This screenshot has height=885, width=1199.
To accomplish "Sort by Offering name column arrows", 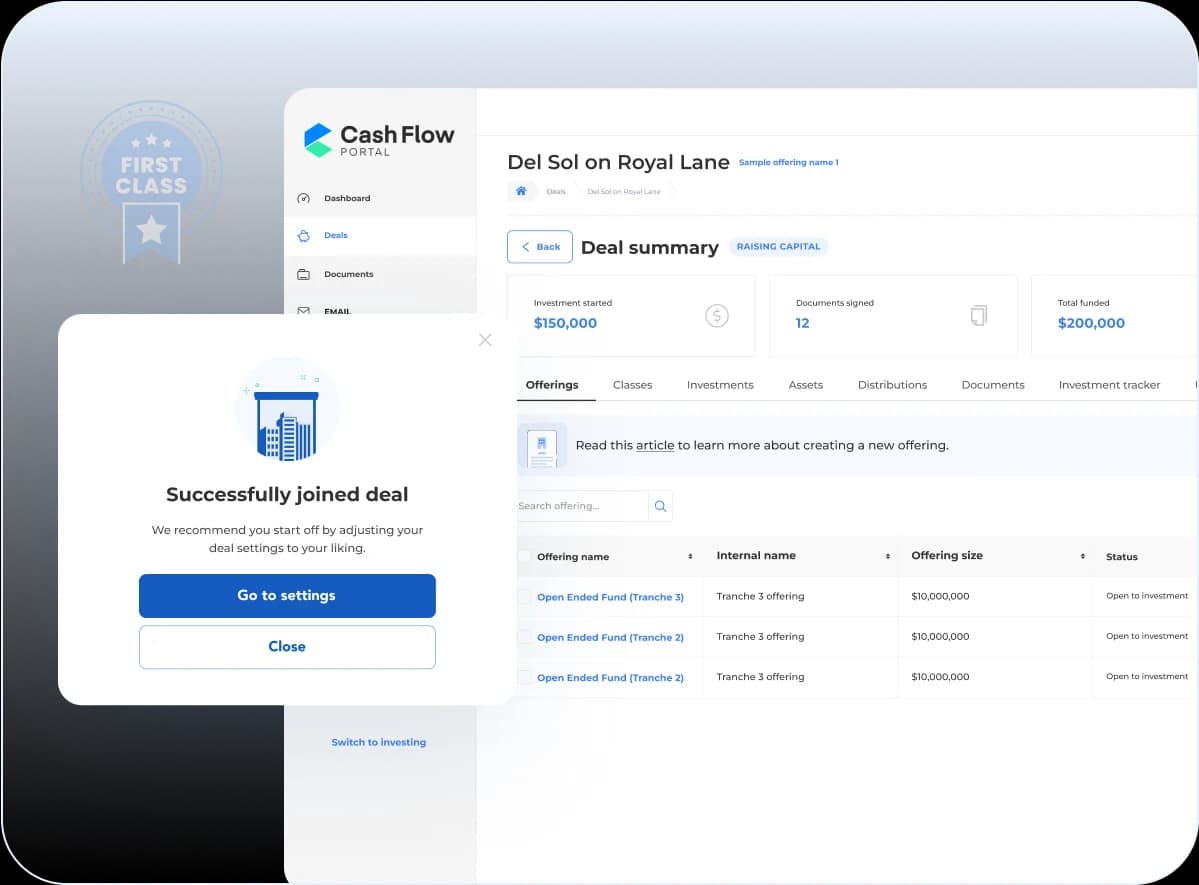I will tap(690, 556).
